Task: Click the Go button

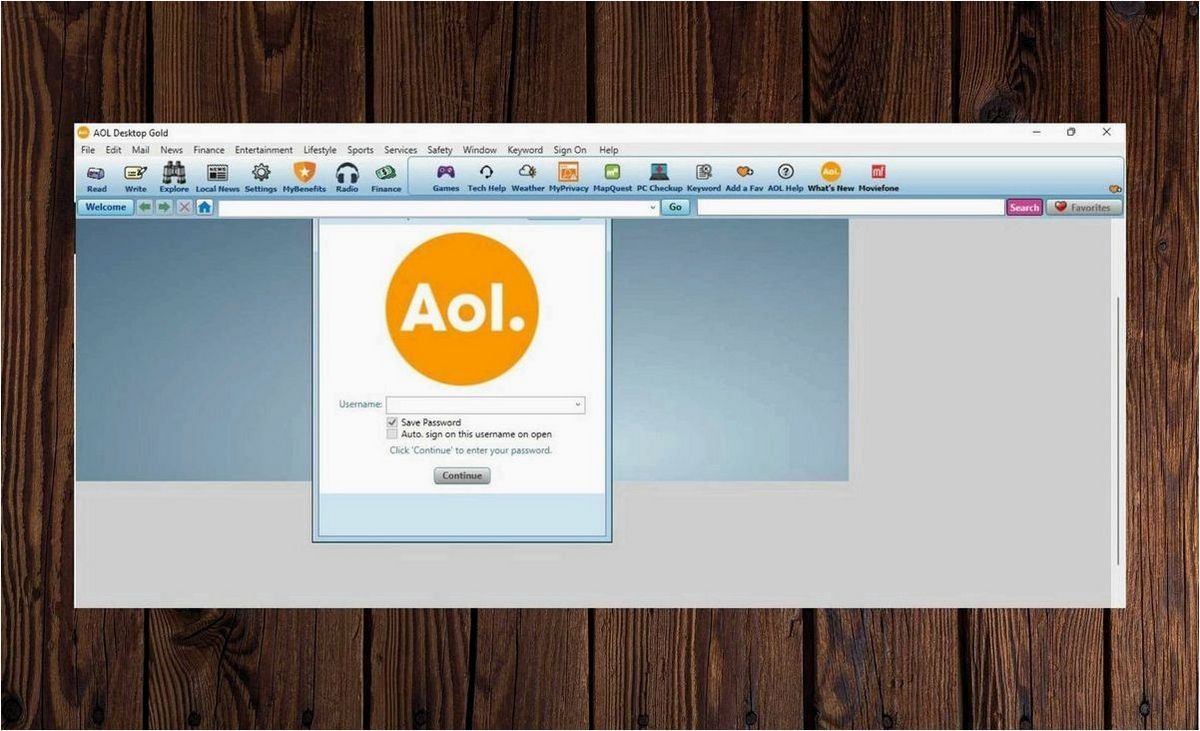Action: pyautogui.click(x=675, y=207)
